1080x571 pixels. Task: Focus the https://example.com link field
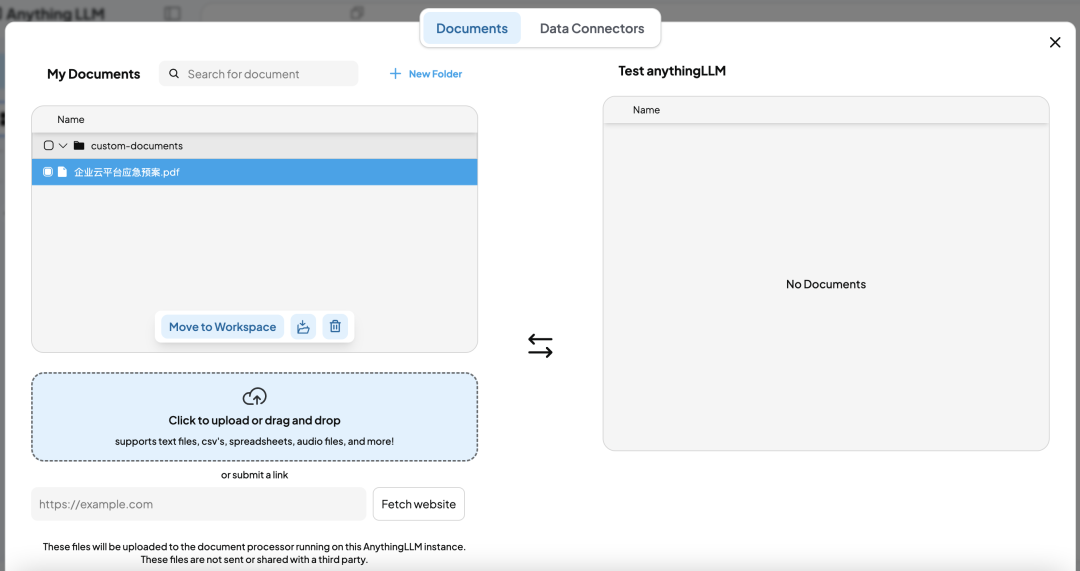click(x=198, y=504)
